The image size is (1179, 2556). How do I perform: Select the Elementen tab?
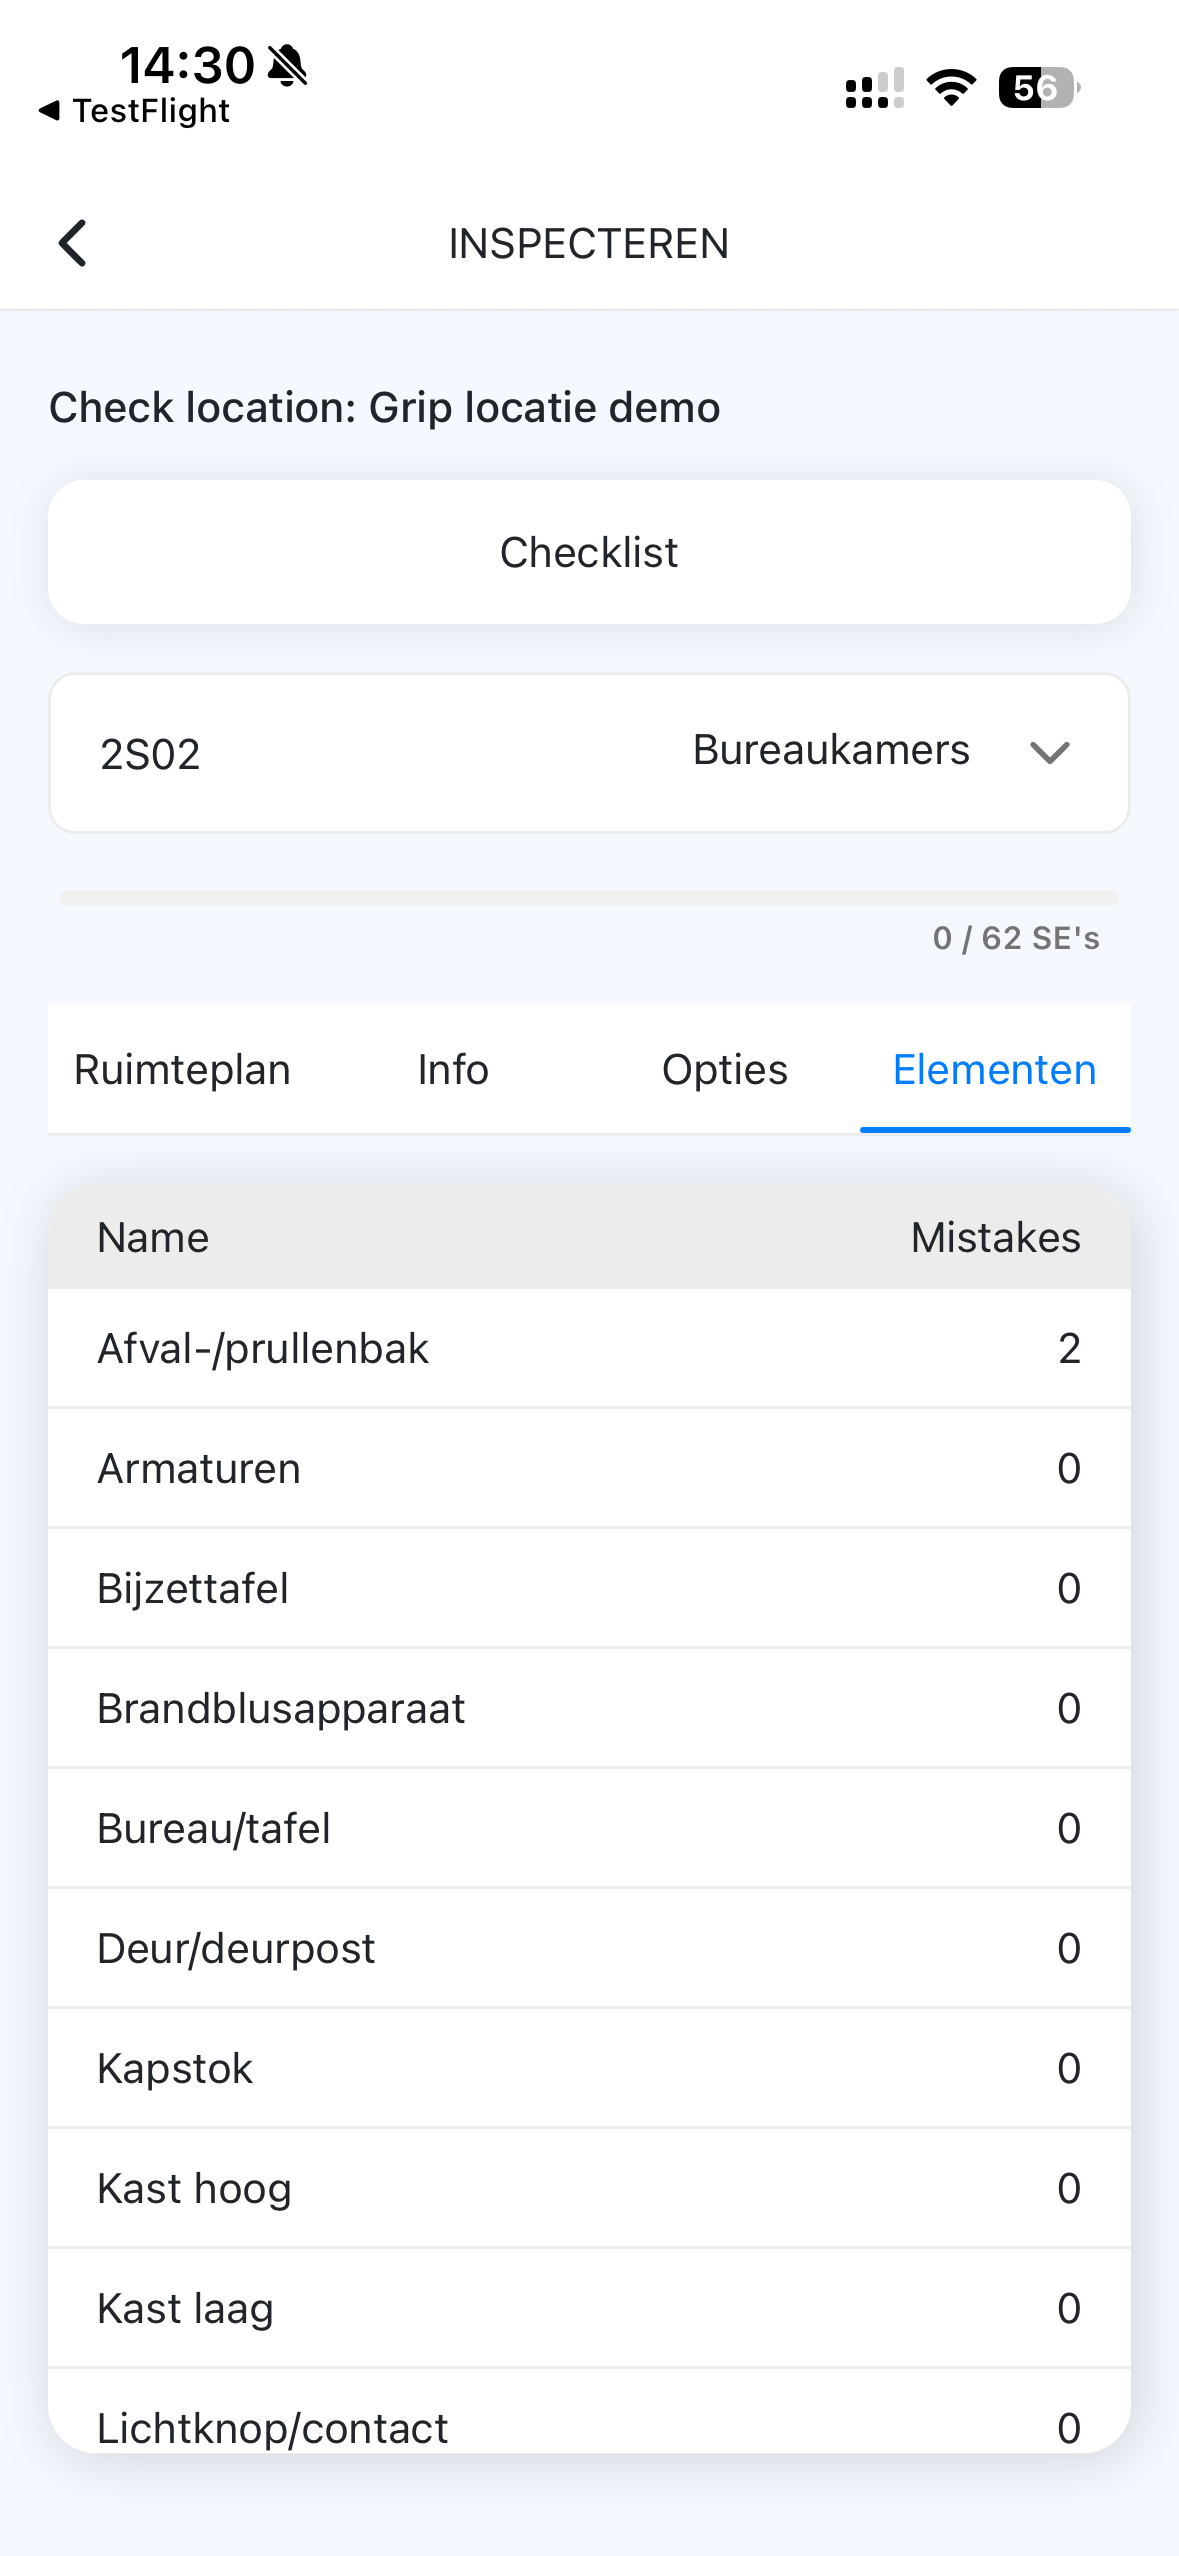[995, 1069]
